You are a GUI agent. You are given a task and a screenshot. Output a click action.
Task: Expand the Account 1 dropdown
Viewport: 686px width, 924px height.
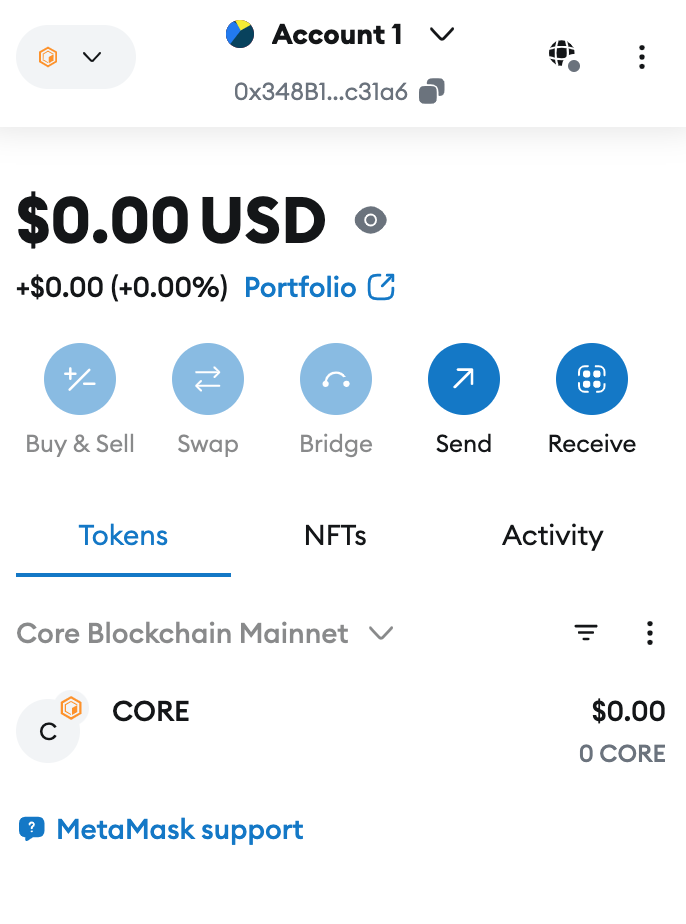click(x=441, y=35)
